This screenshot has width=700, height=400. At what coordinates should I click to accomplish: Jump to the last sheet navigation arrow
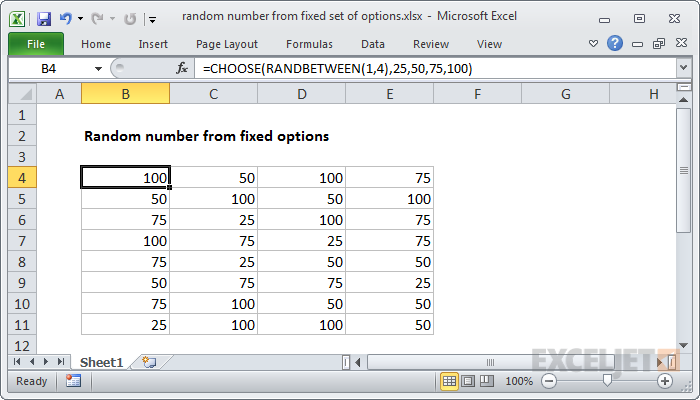click(x=62, y=362)
